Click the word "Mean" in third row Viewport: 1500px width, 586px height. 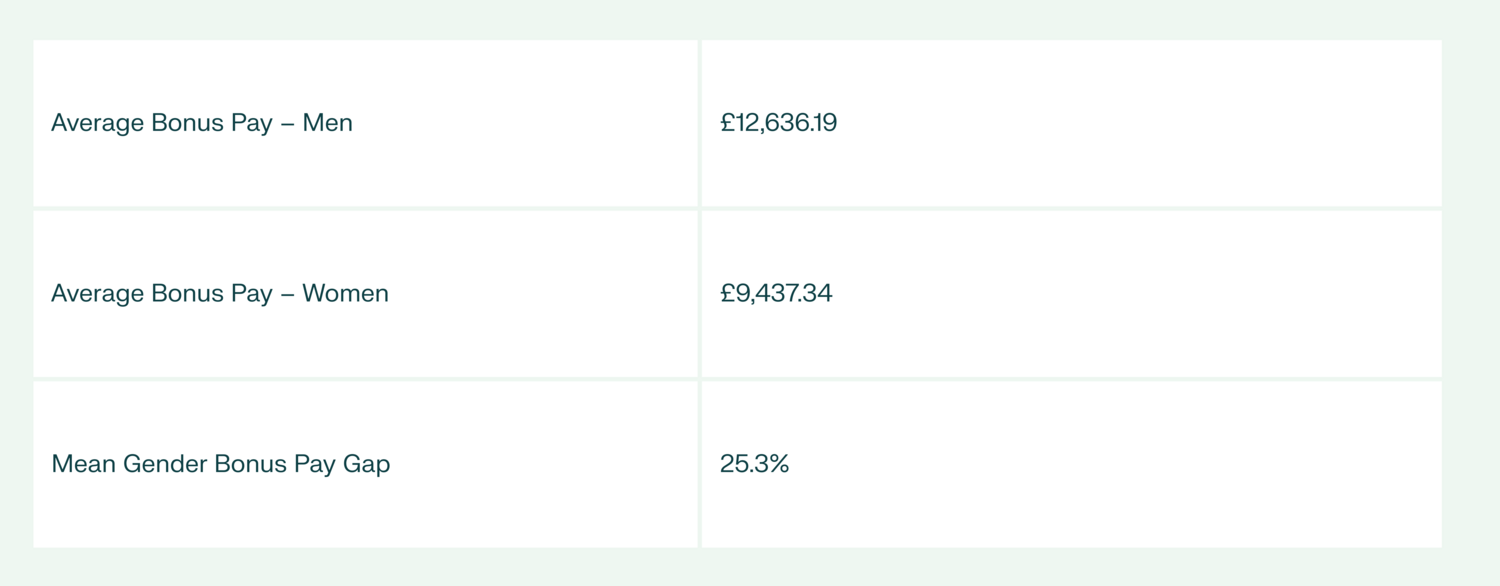click(x=83, y=464)
